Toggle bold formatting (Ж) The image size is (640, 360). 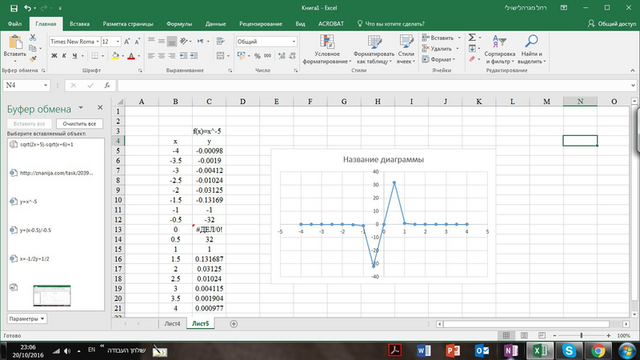[x=54, y=56]
